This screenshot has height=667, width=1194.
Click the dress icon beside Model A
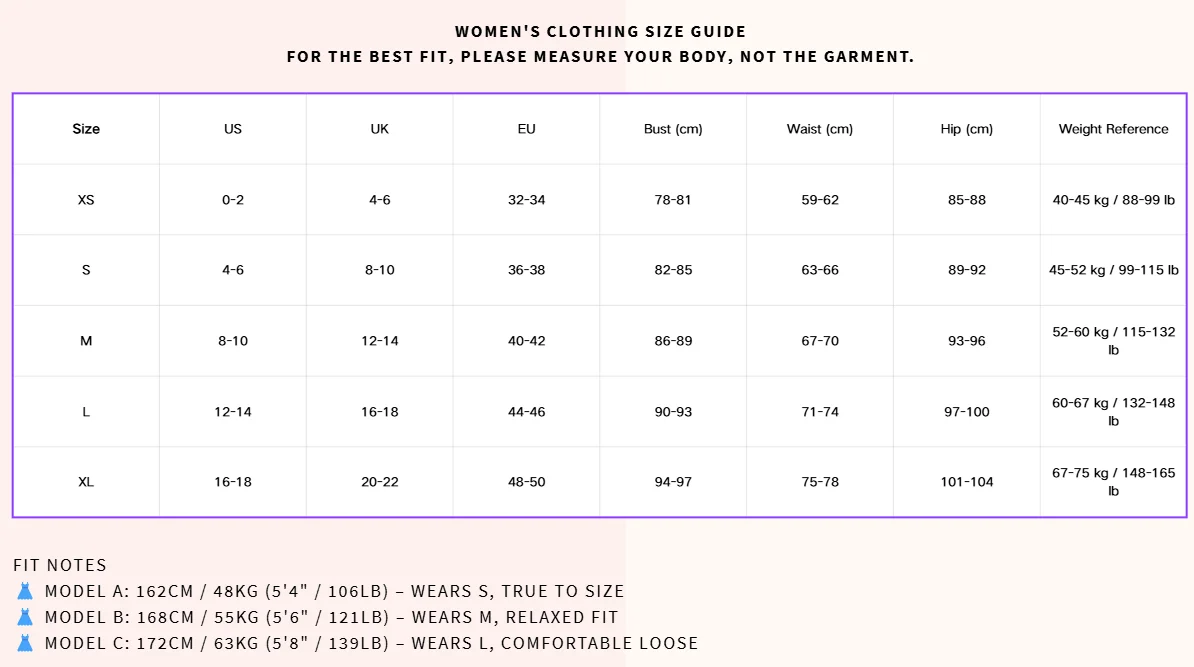pos(25,591)
